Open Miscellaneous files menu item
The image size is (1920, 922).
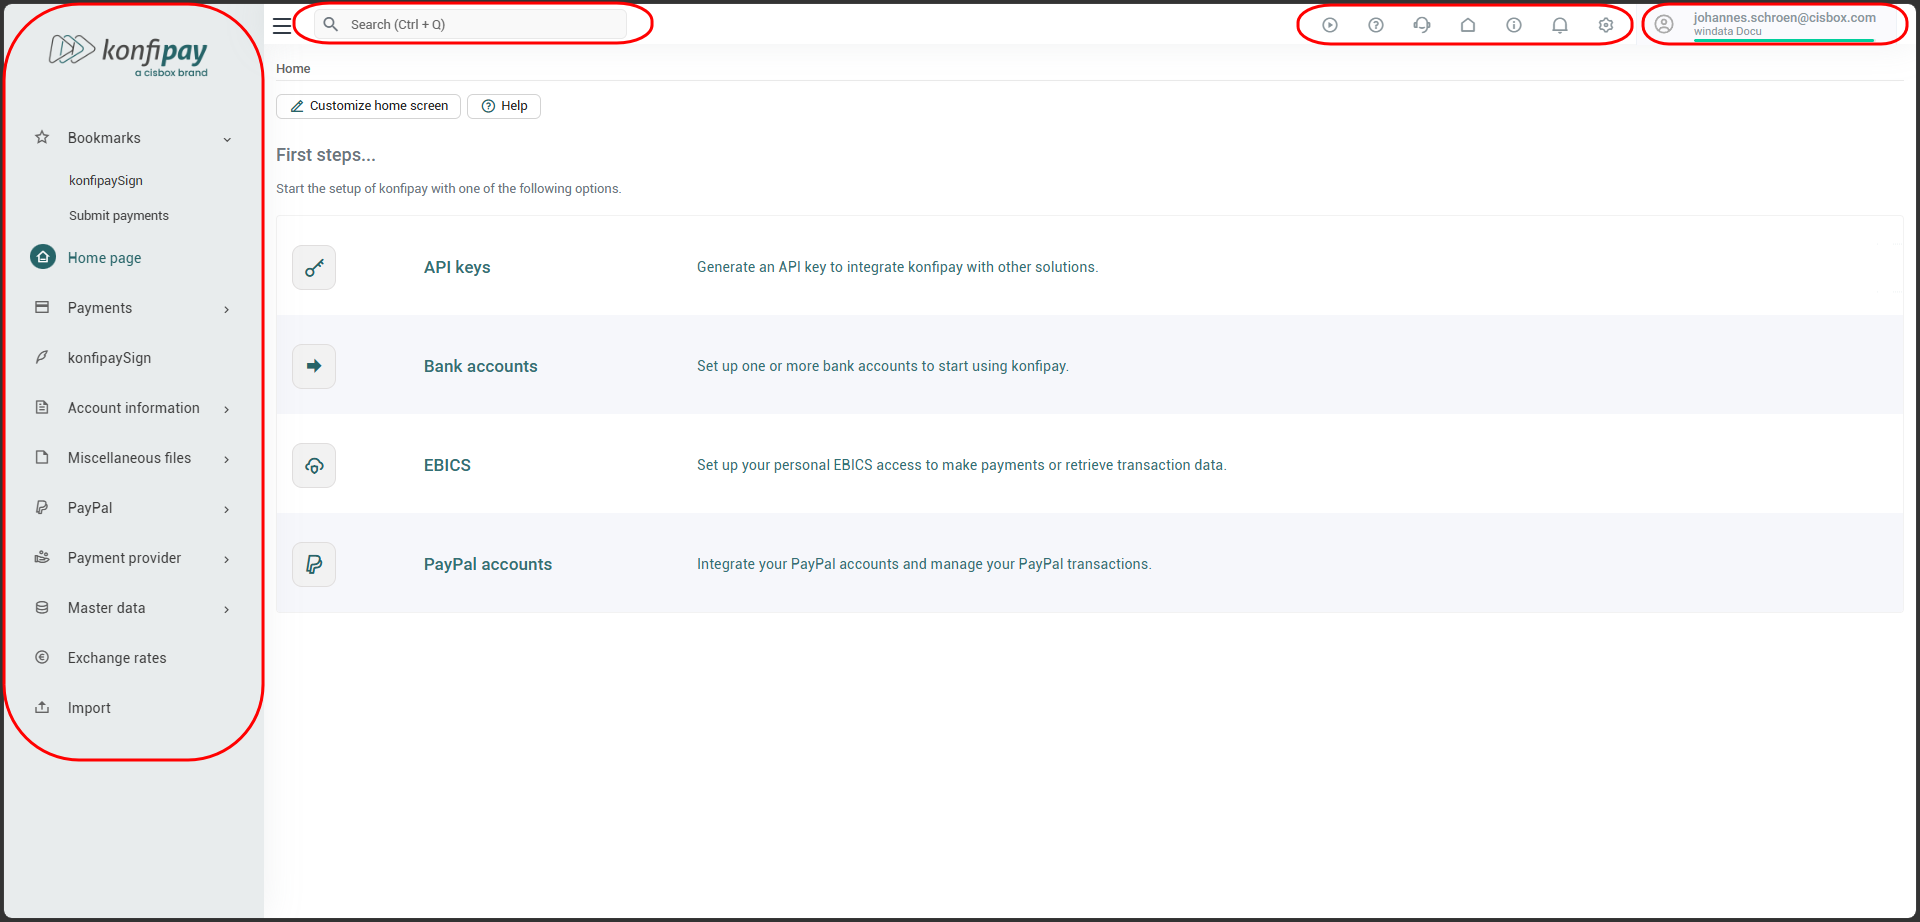pyautogui.click(x=129, y=458)
